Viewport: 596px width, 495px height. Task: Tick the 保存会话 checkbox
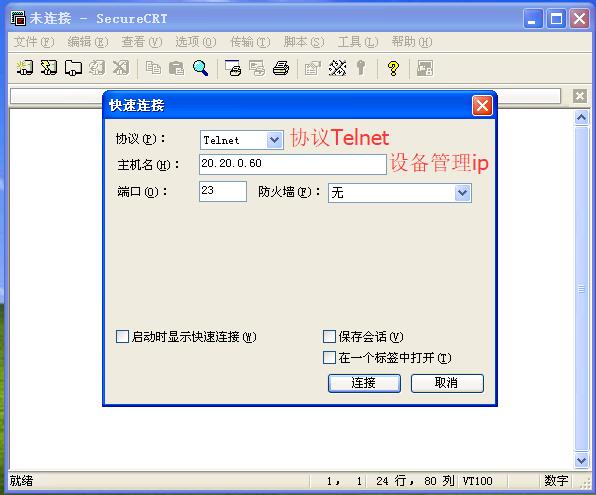329,336
